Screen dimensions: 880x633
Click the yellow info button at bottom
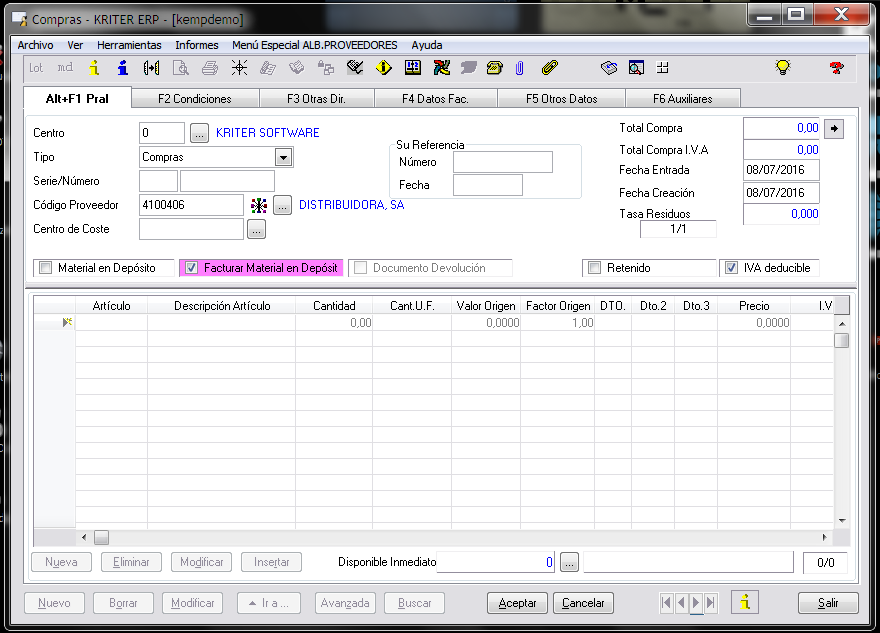(745, 603)
